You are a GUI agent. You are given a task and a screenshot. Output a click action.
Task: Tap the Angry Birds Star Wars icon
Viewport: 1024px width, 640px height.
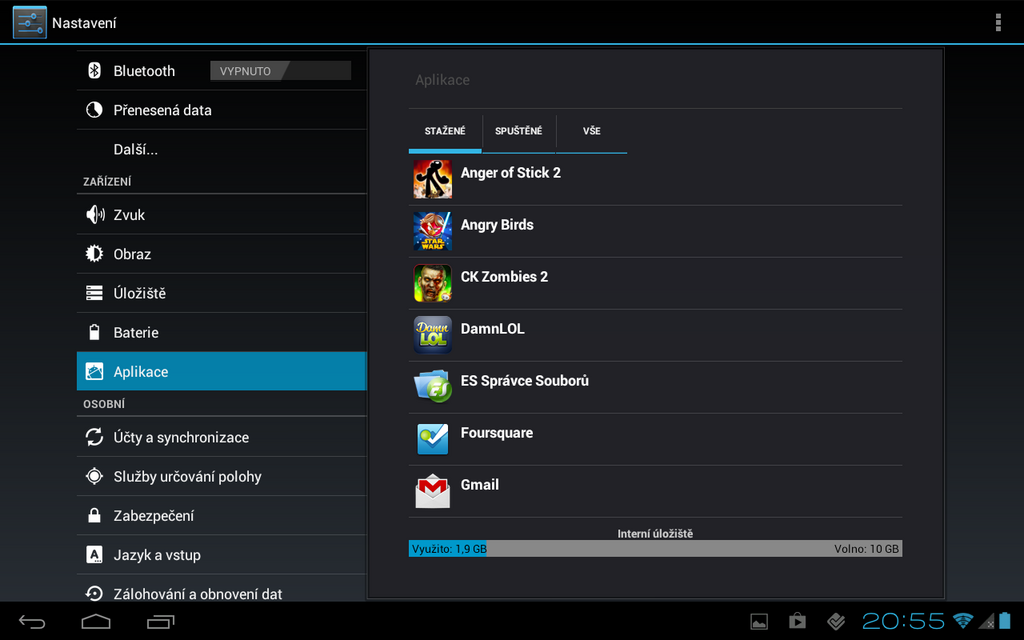pyautogui.click(x=432, y=232)
